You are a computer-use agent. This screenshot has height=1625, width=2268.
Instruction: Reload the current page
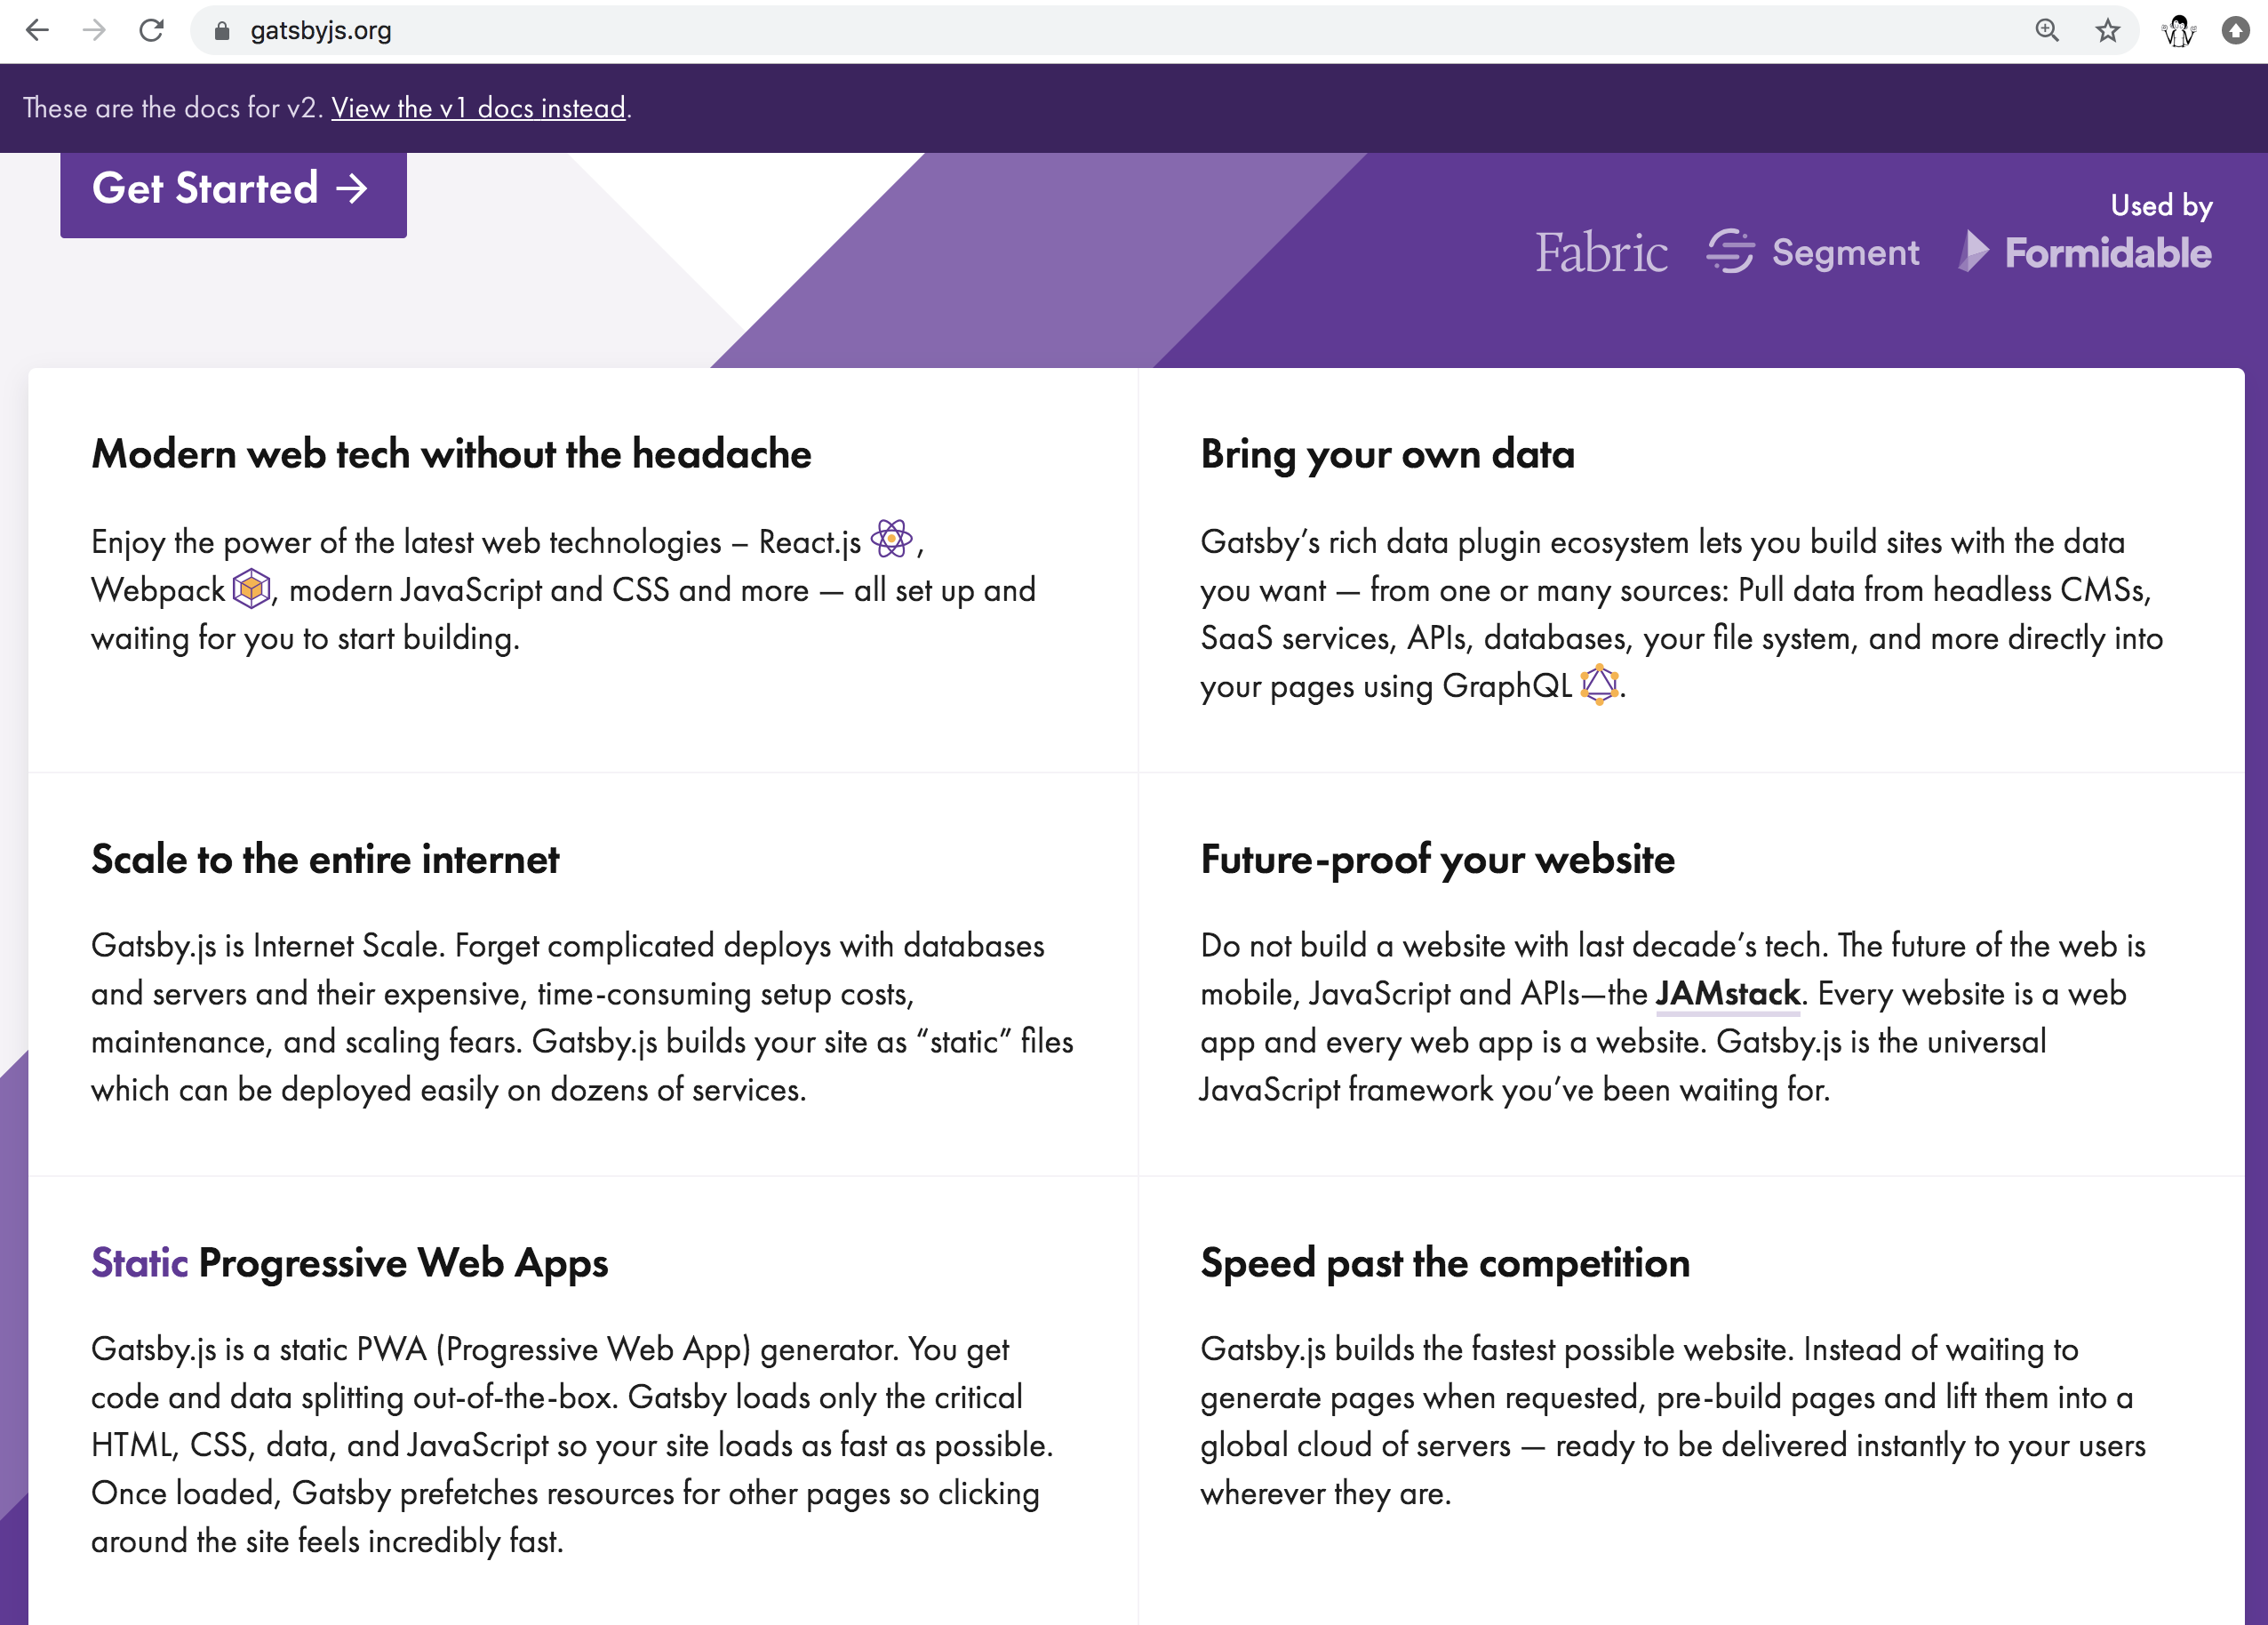pyautogui.click(x=151, y=30)
